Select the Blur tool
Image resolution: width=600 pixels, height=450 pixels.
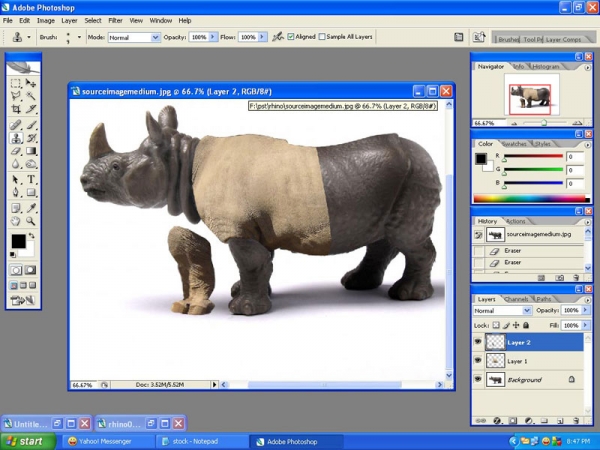(16, 164)
